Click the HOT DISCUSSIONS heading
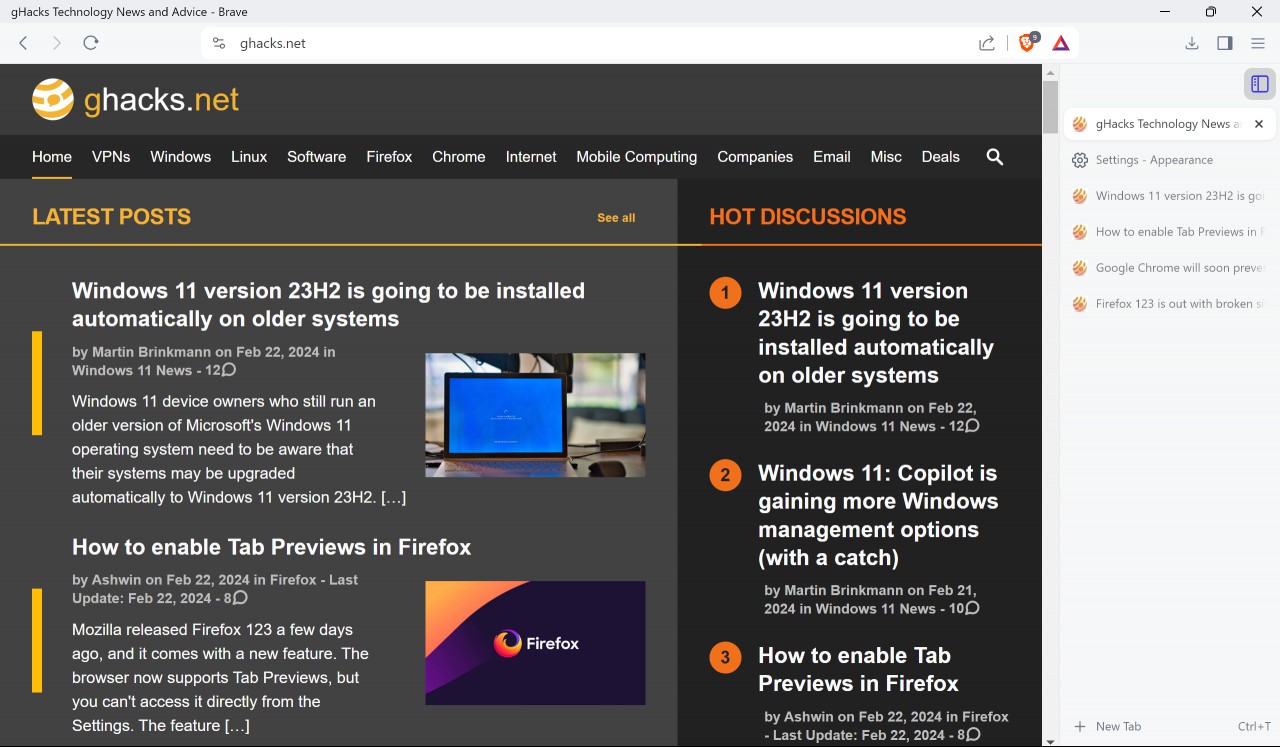 click(808, 217)
